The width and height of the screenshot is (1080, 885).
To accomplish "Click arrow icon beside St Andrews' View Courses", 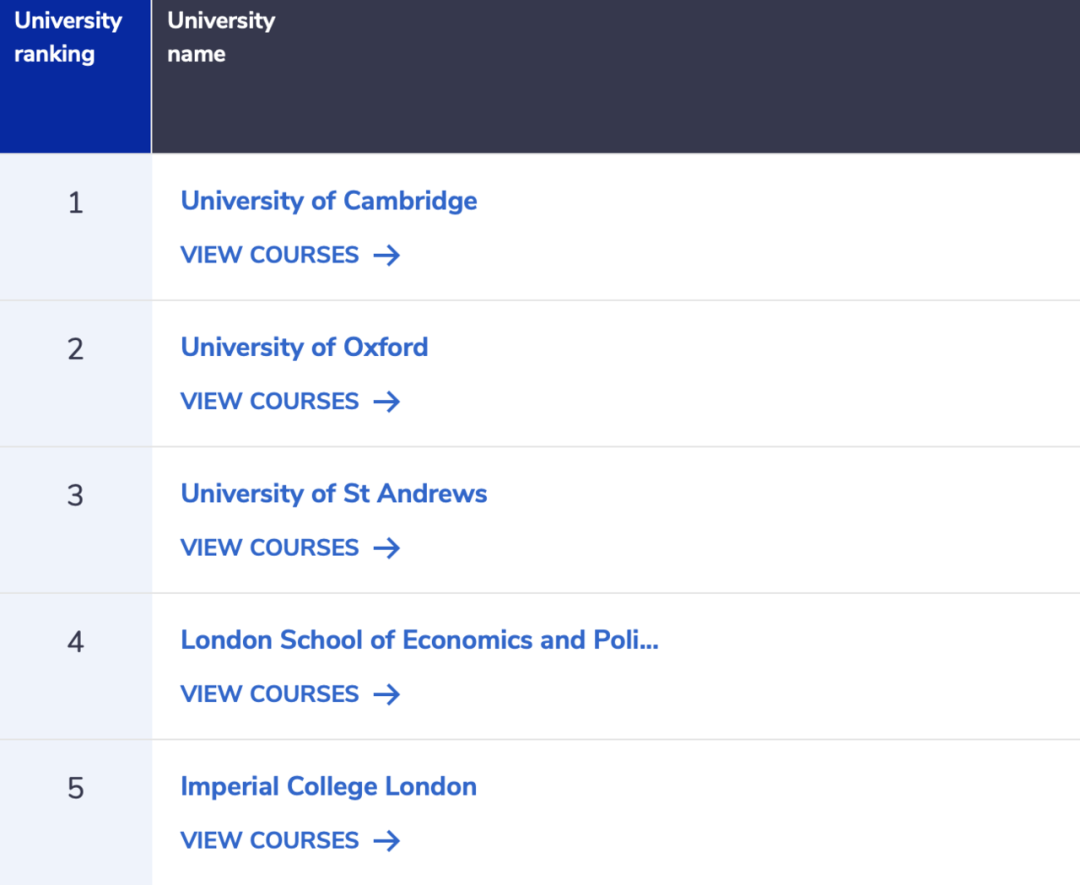I will [x=386, y=548].
